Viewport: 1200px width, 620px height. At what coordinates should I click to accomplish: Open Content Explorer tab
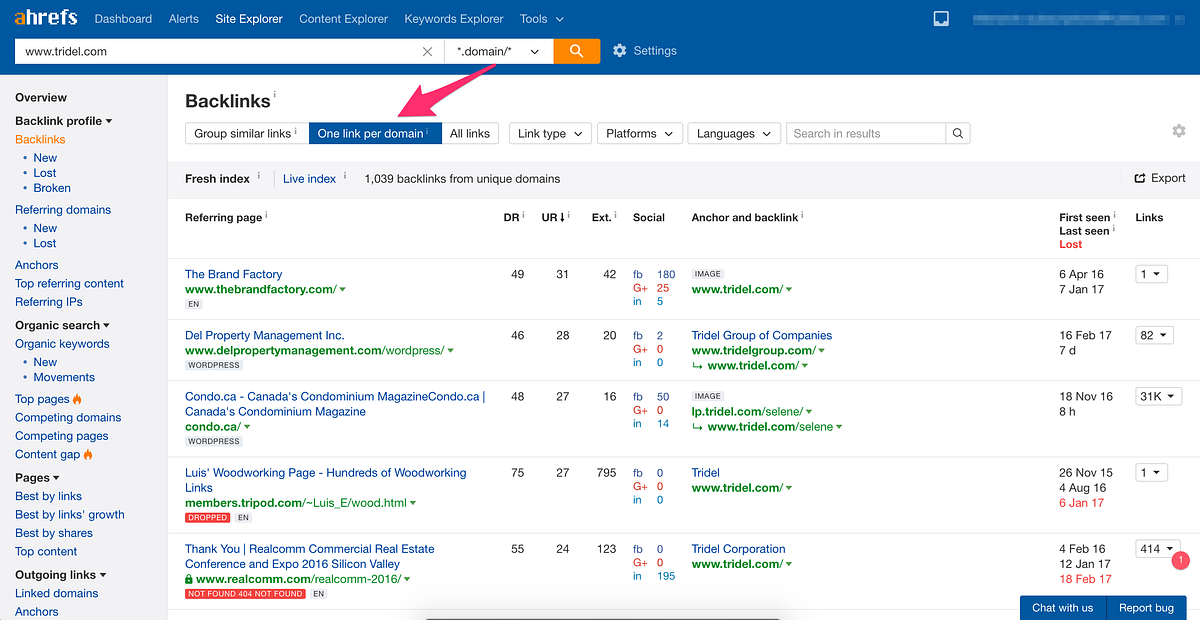[x=344, y=18]
